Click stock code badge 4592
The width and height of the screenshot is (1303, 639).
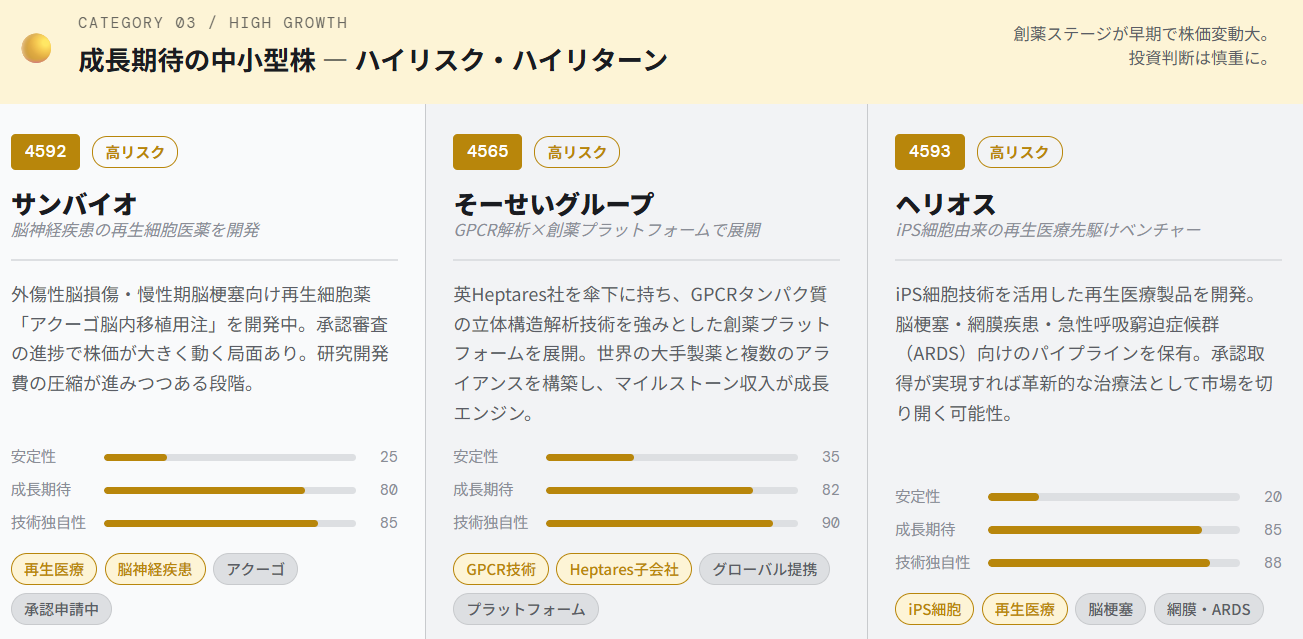tap(46, 152)
